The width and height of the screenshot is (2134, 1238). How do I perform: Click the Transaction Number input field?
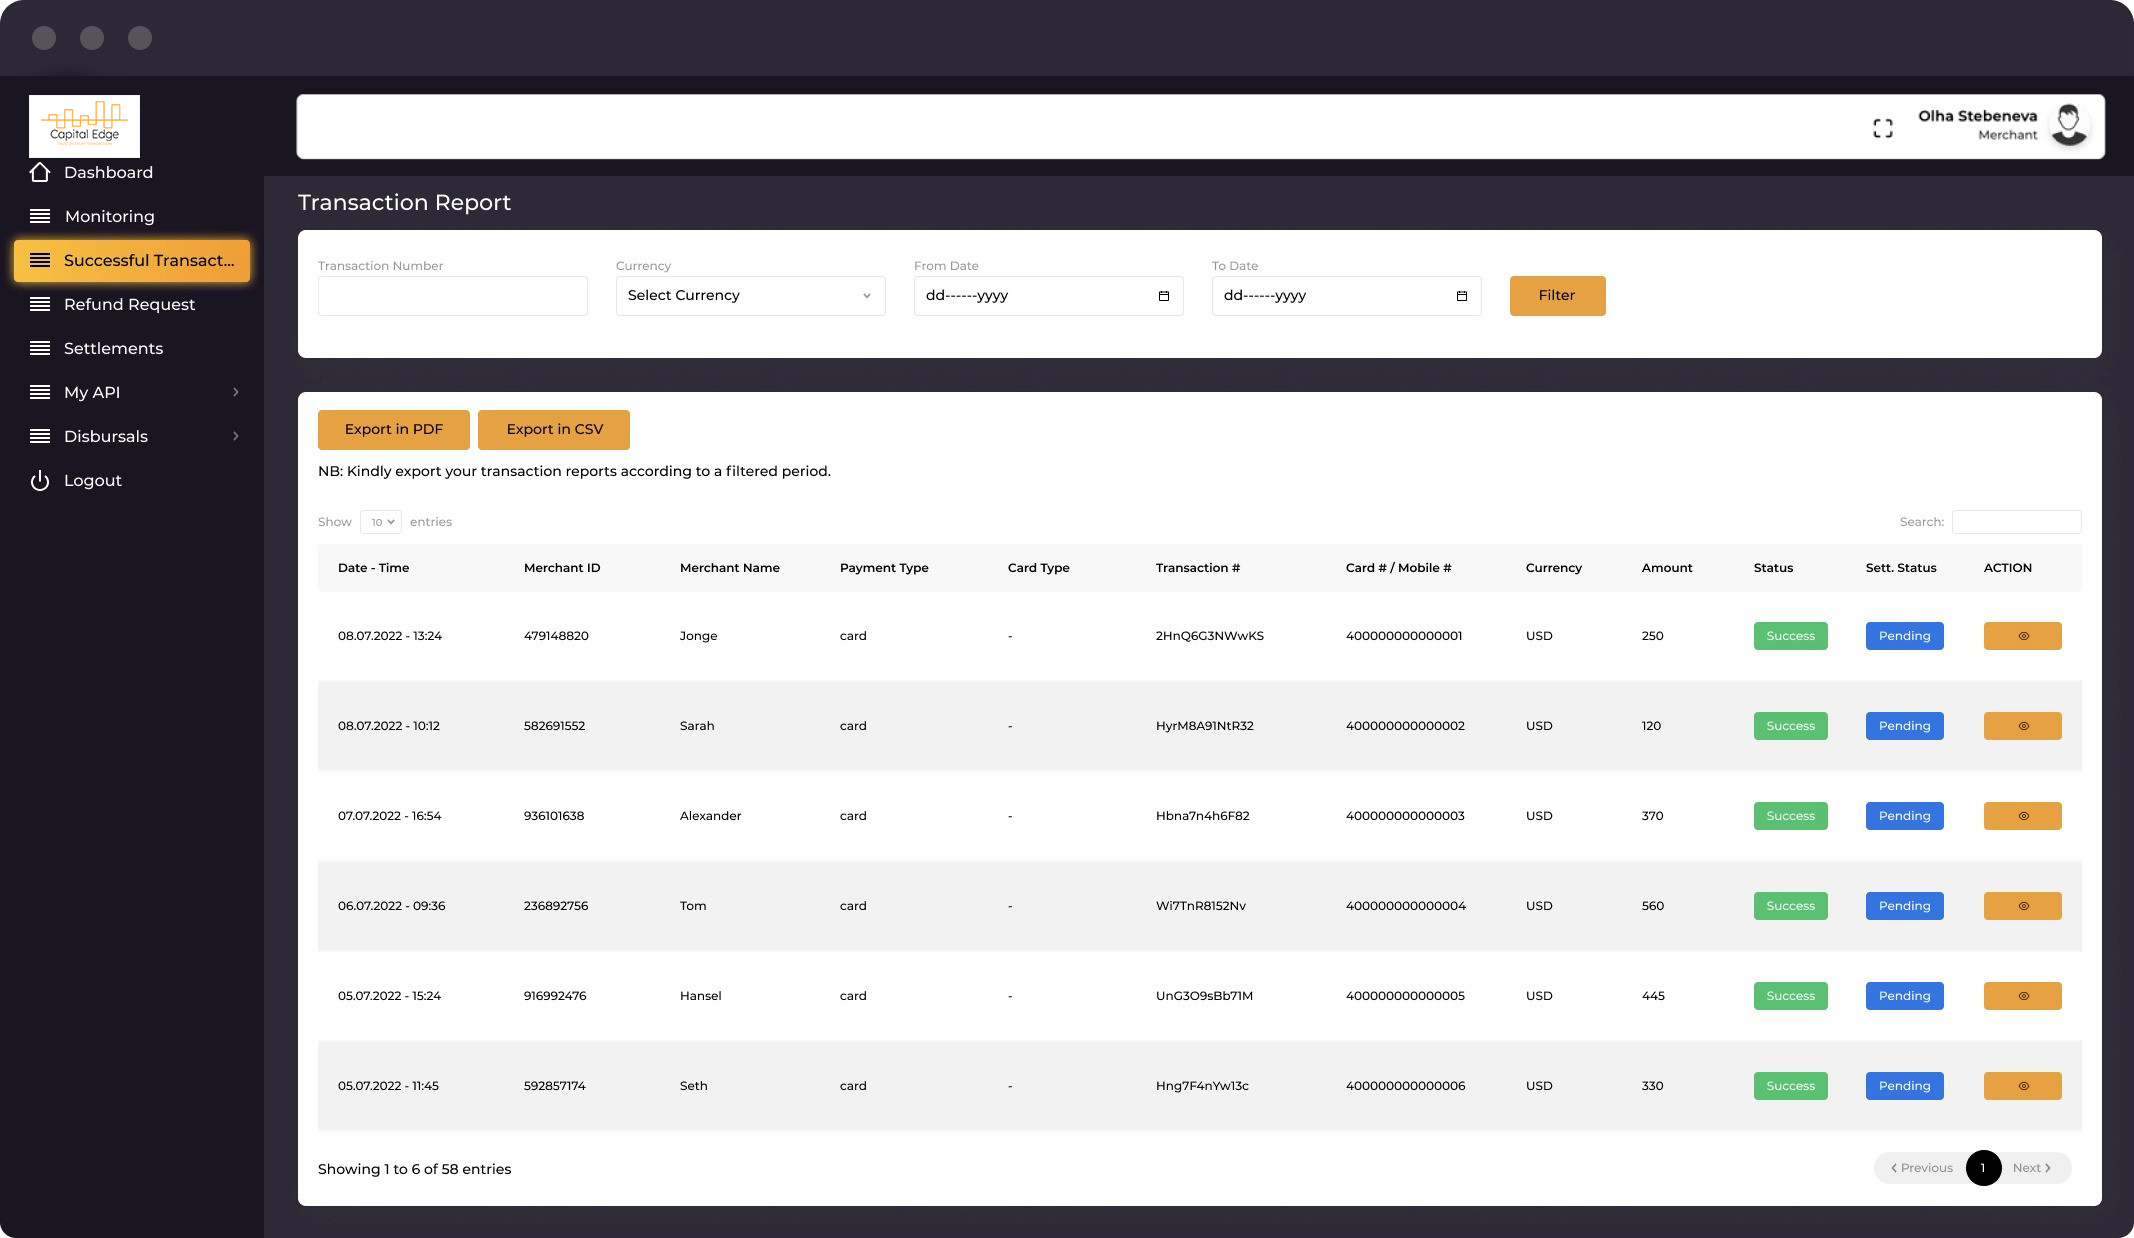point(452,296)
